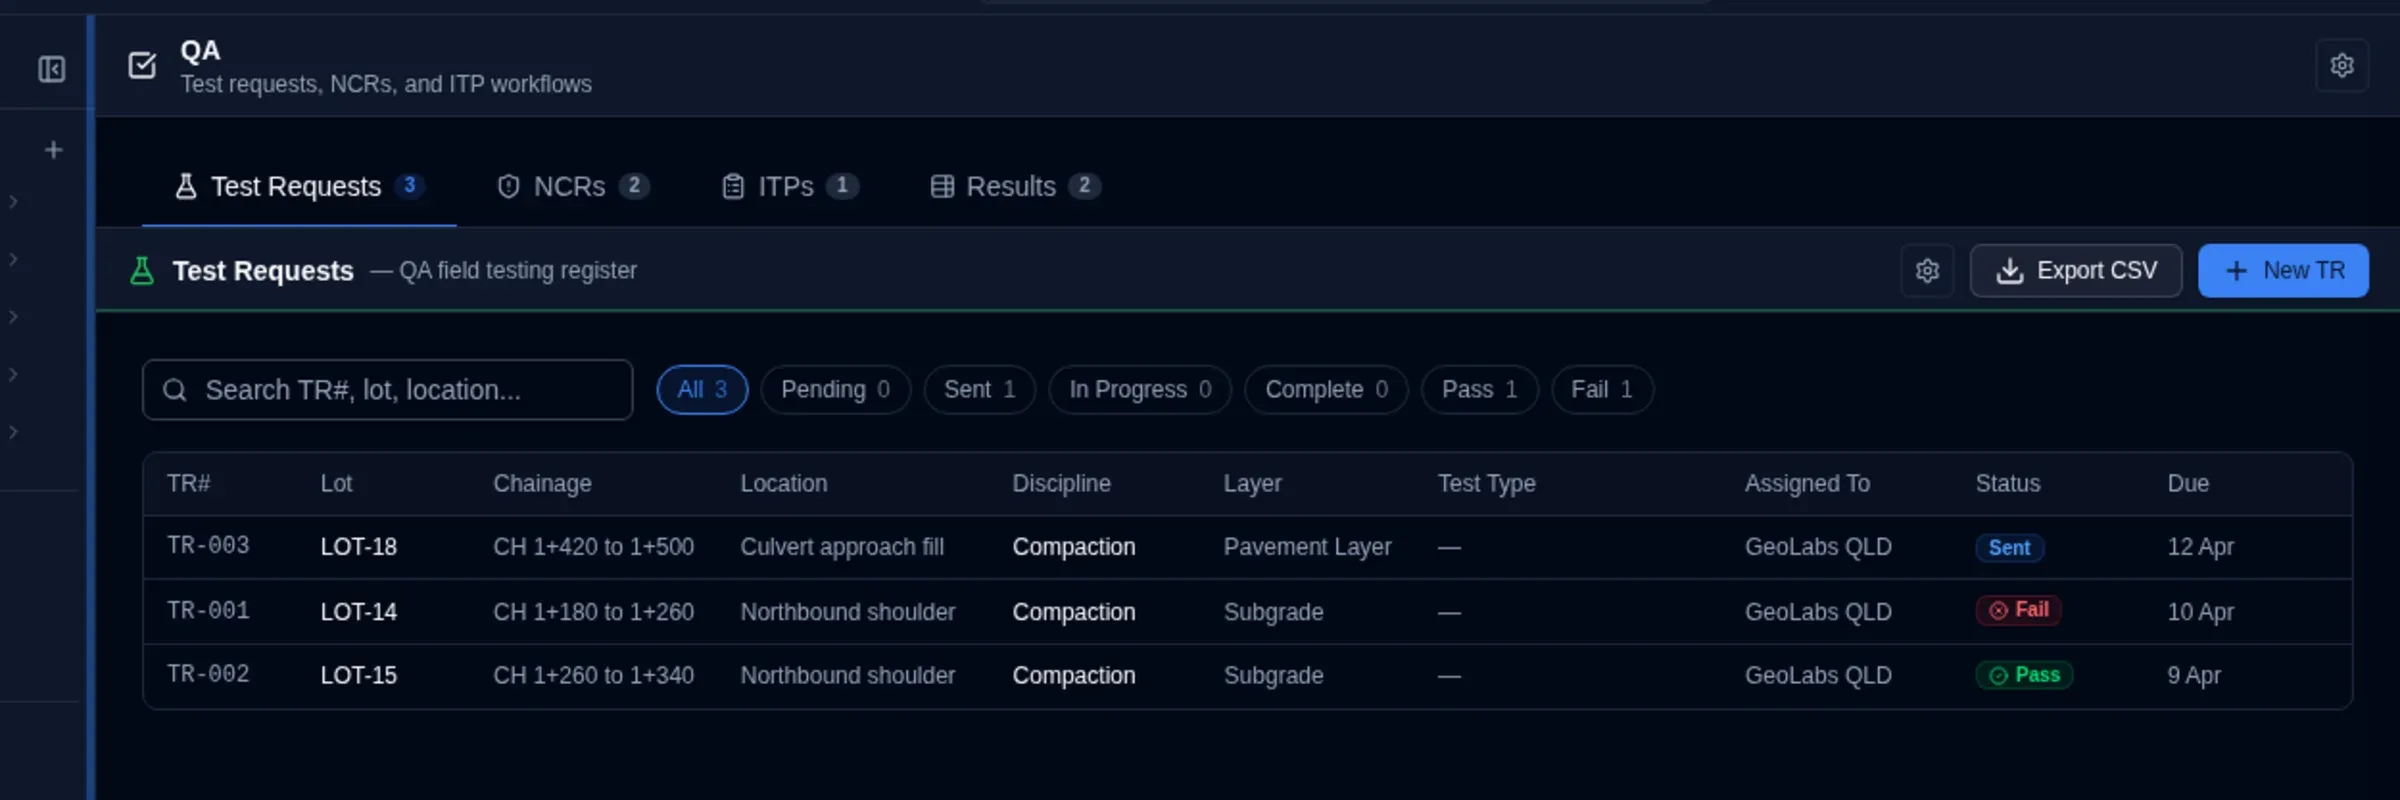Select the All filter chip
The width and height of the screenshot is (2400, 800).
(x=702, y=390)
